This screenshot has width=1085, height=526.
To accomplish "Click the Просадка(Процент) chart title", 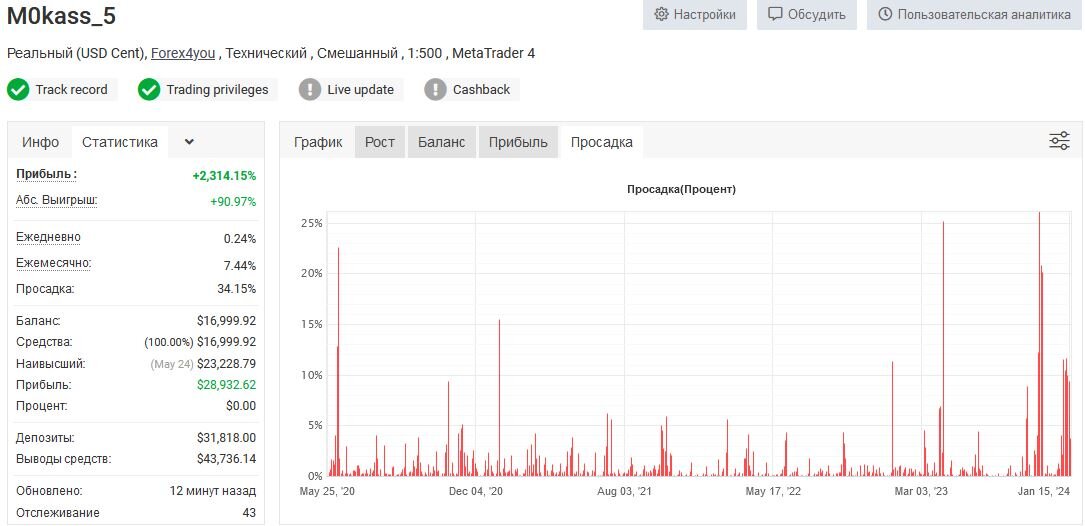I will tap(681, 189).
